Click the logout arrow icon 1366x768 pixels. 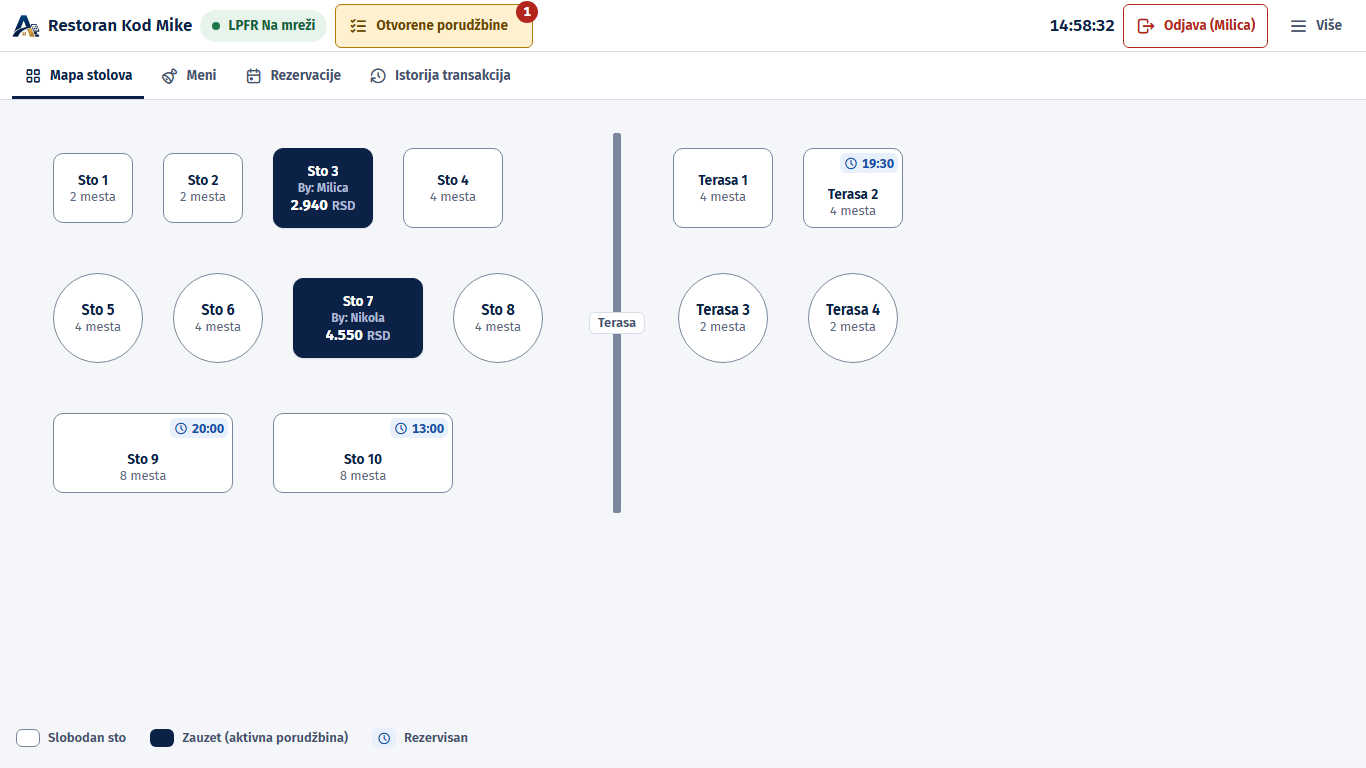(1146, 26)
